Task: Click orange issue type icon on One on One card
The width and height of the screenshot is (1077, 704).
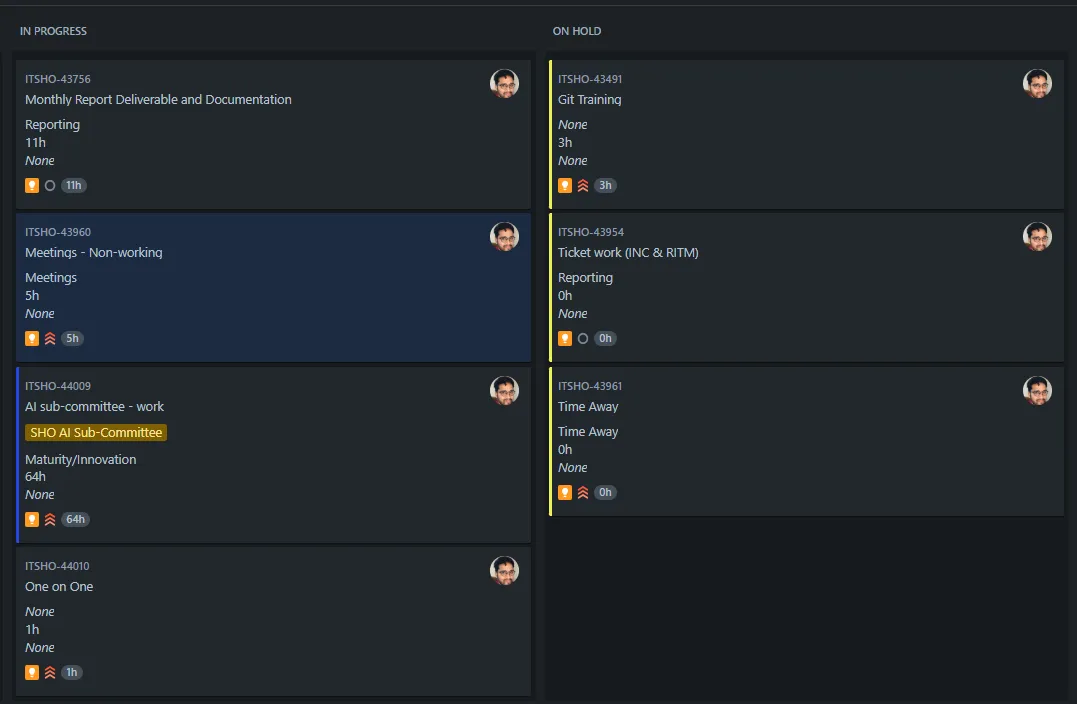Action: pyautogui.click(x=32, y=672)
